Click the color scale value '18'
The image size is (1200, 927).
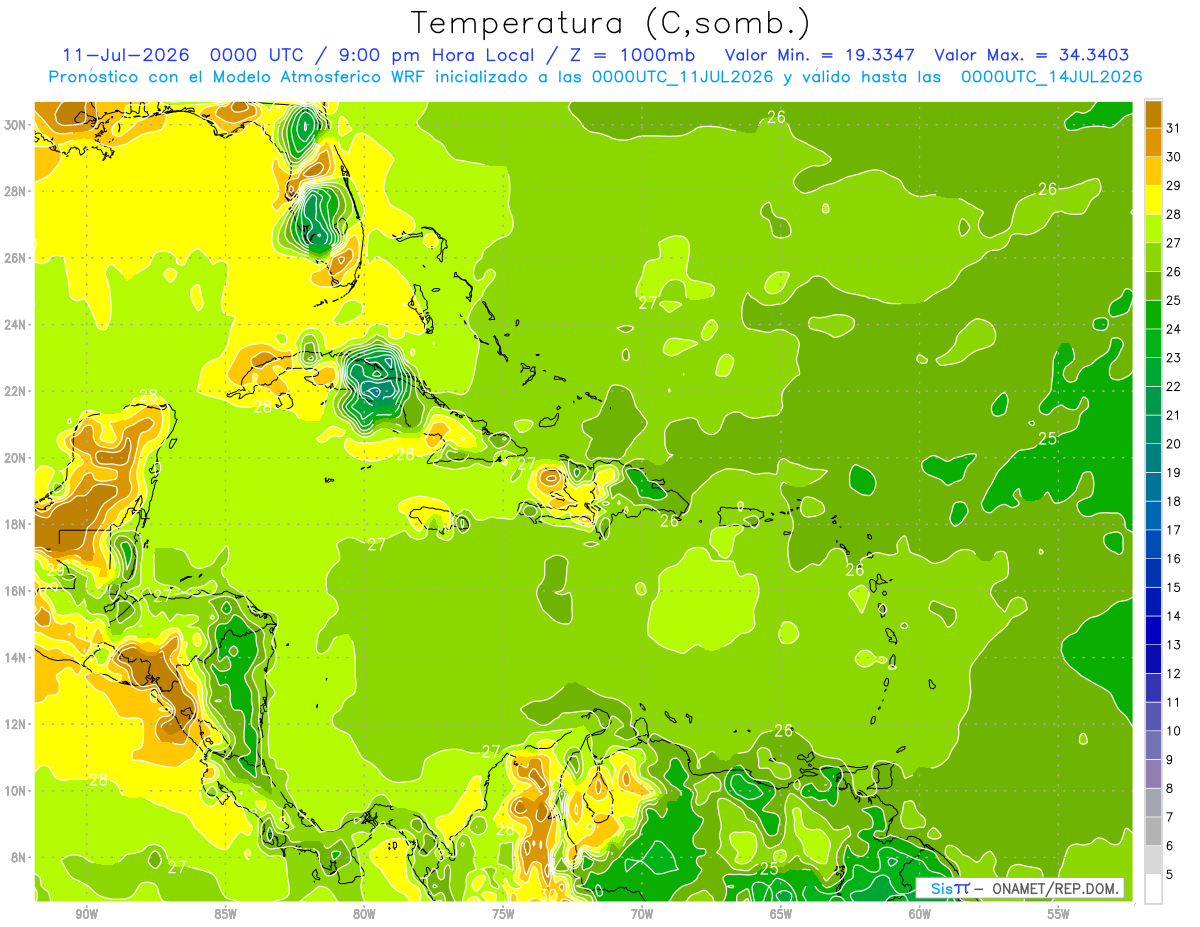coord(1173,501)
